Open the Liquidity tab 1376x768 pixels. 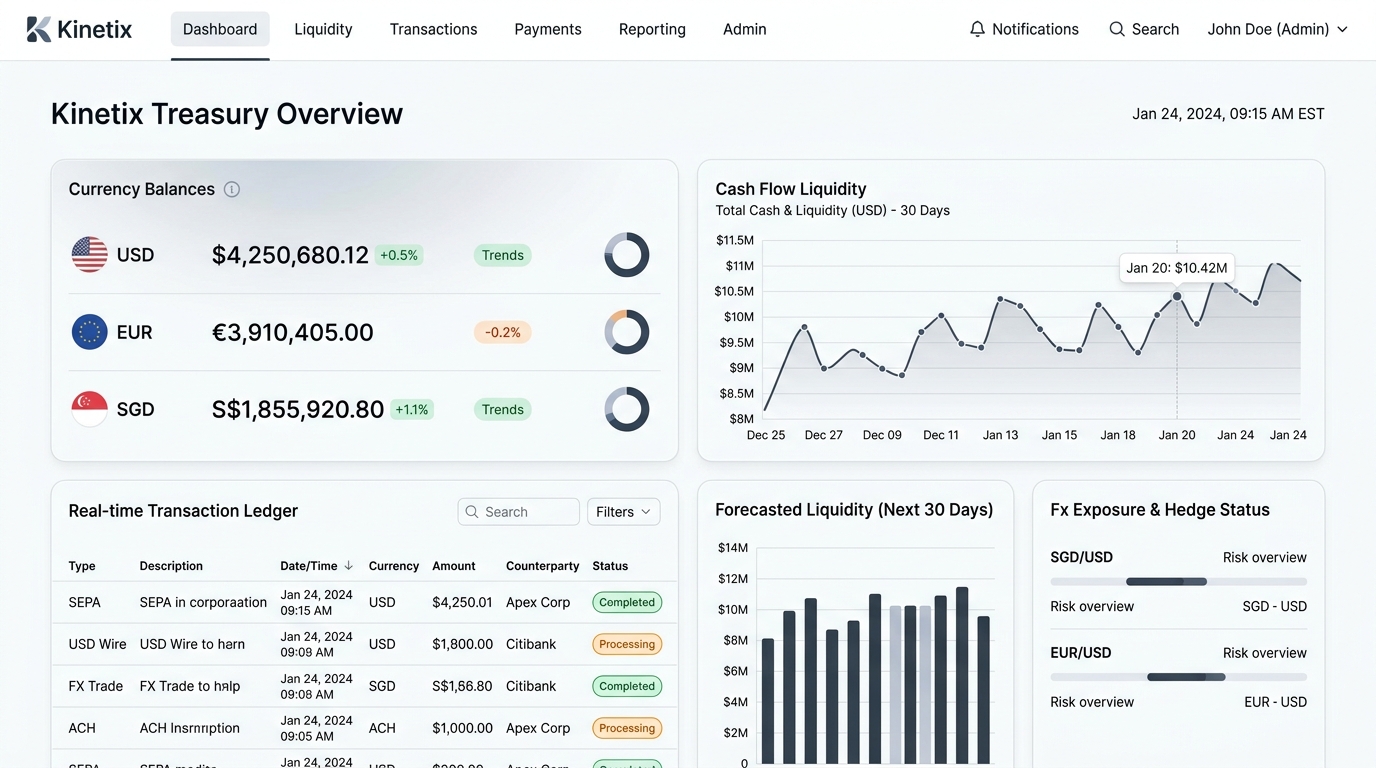pos(323,29)
